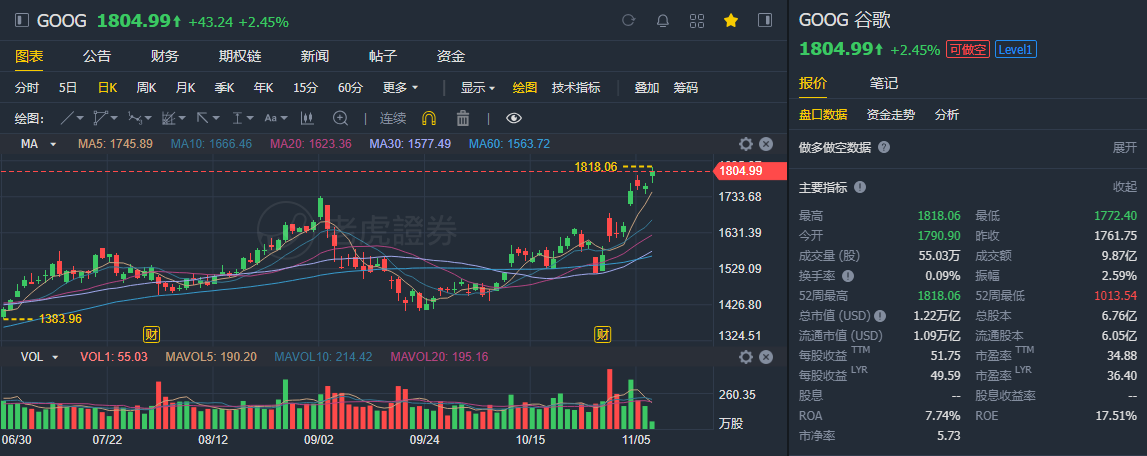Open the VOL indicator settings gear

click(745, 357)
